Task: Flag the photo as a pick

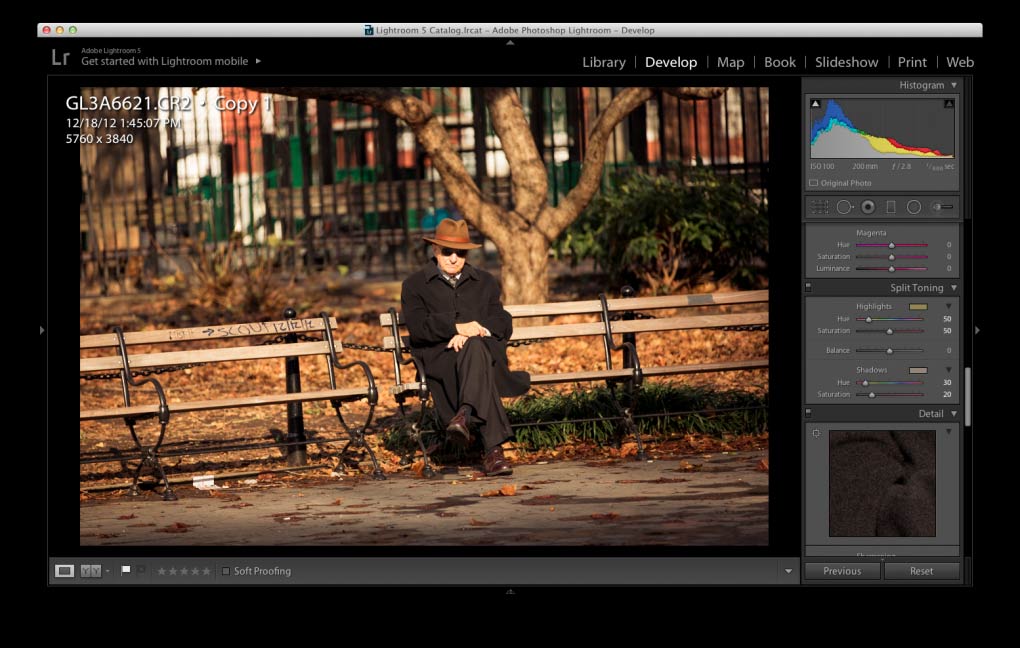Action: coord(126,570)
